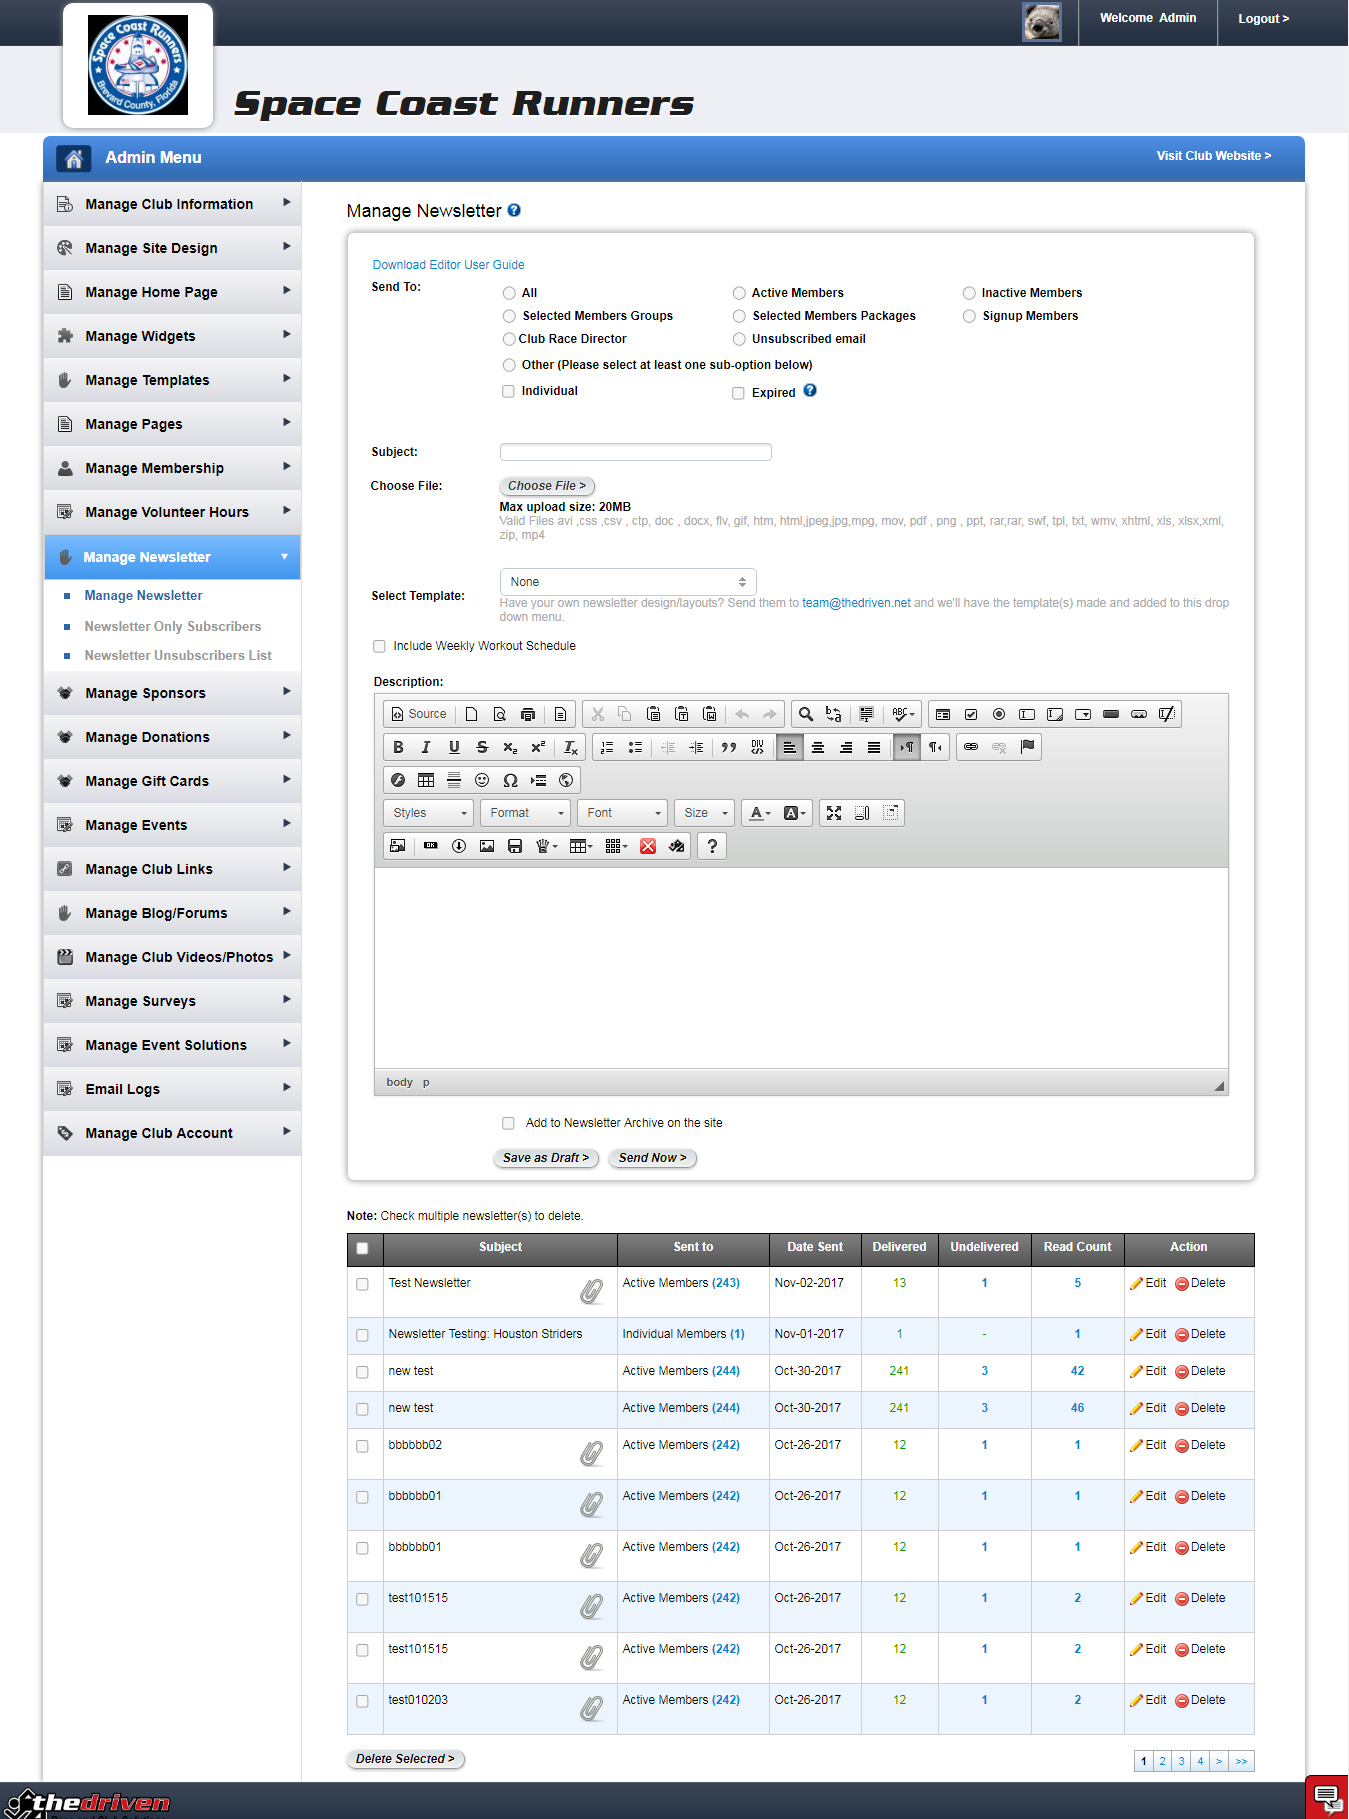Maximize the editor with the expand icon
This screenshot has height=1819, width=1349.
click(x=834, y=813)
